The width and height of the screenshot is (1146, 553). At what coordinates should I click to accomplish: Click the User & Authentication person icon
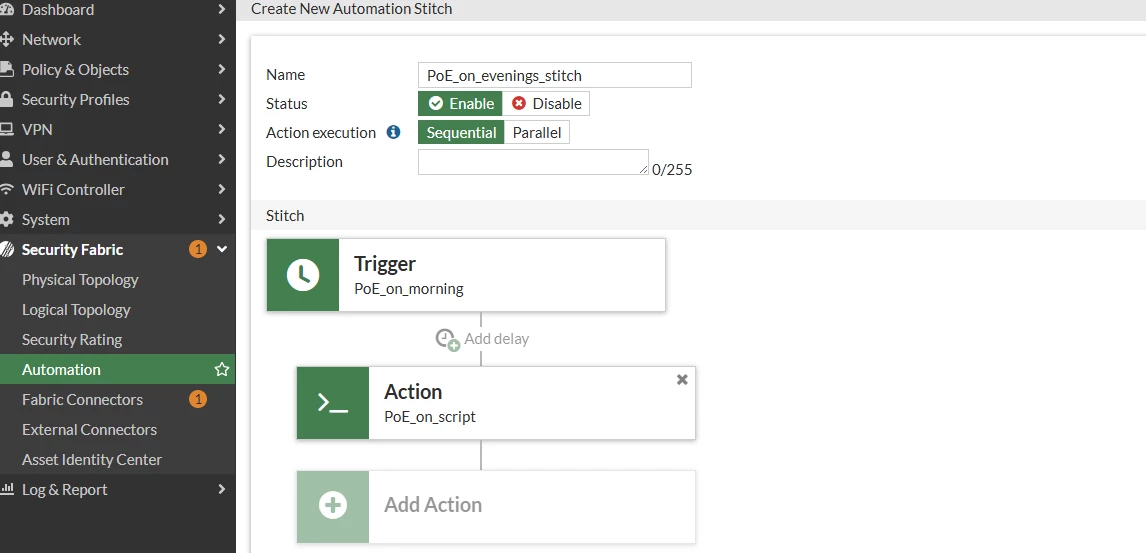7,159
